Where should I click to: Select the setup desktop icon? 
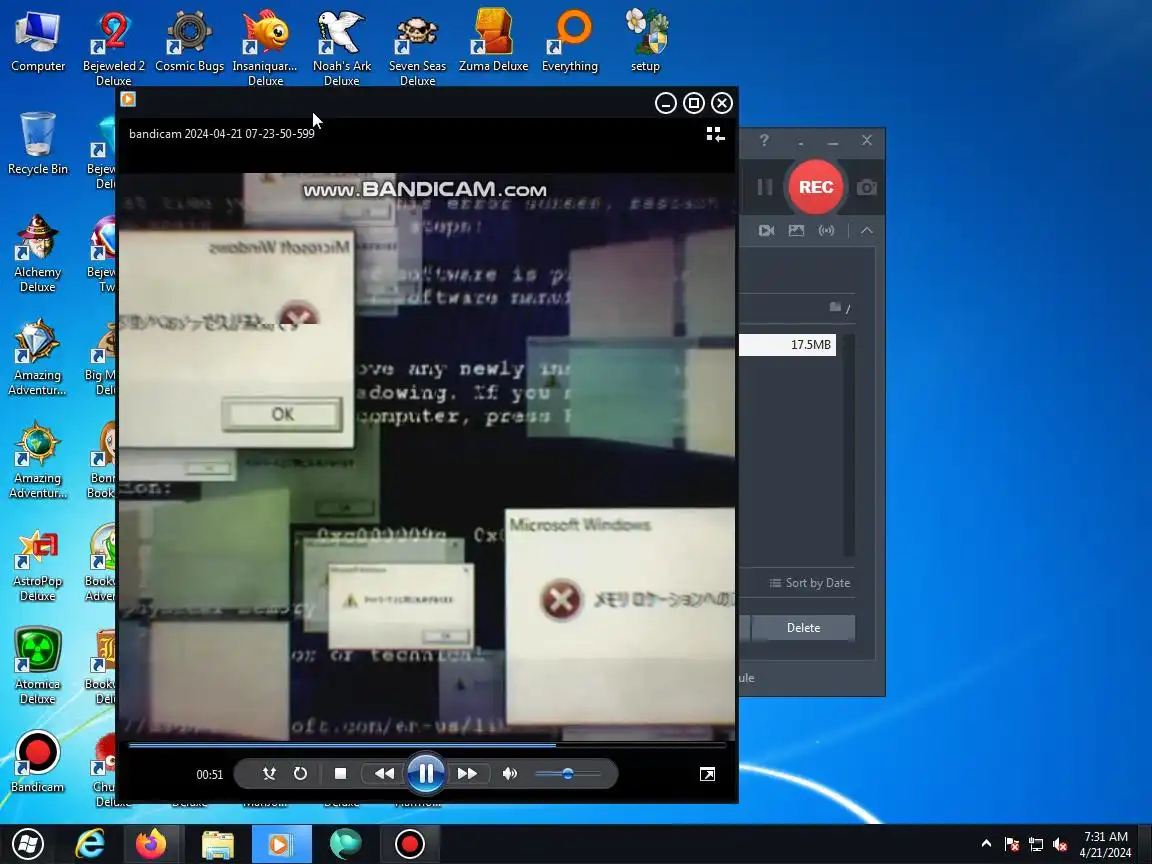[x=645, y=41]
